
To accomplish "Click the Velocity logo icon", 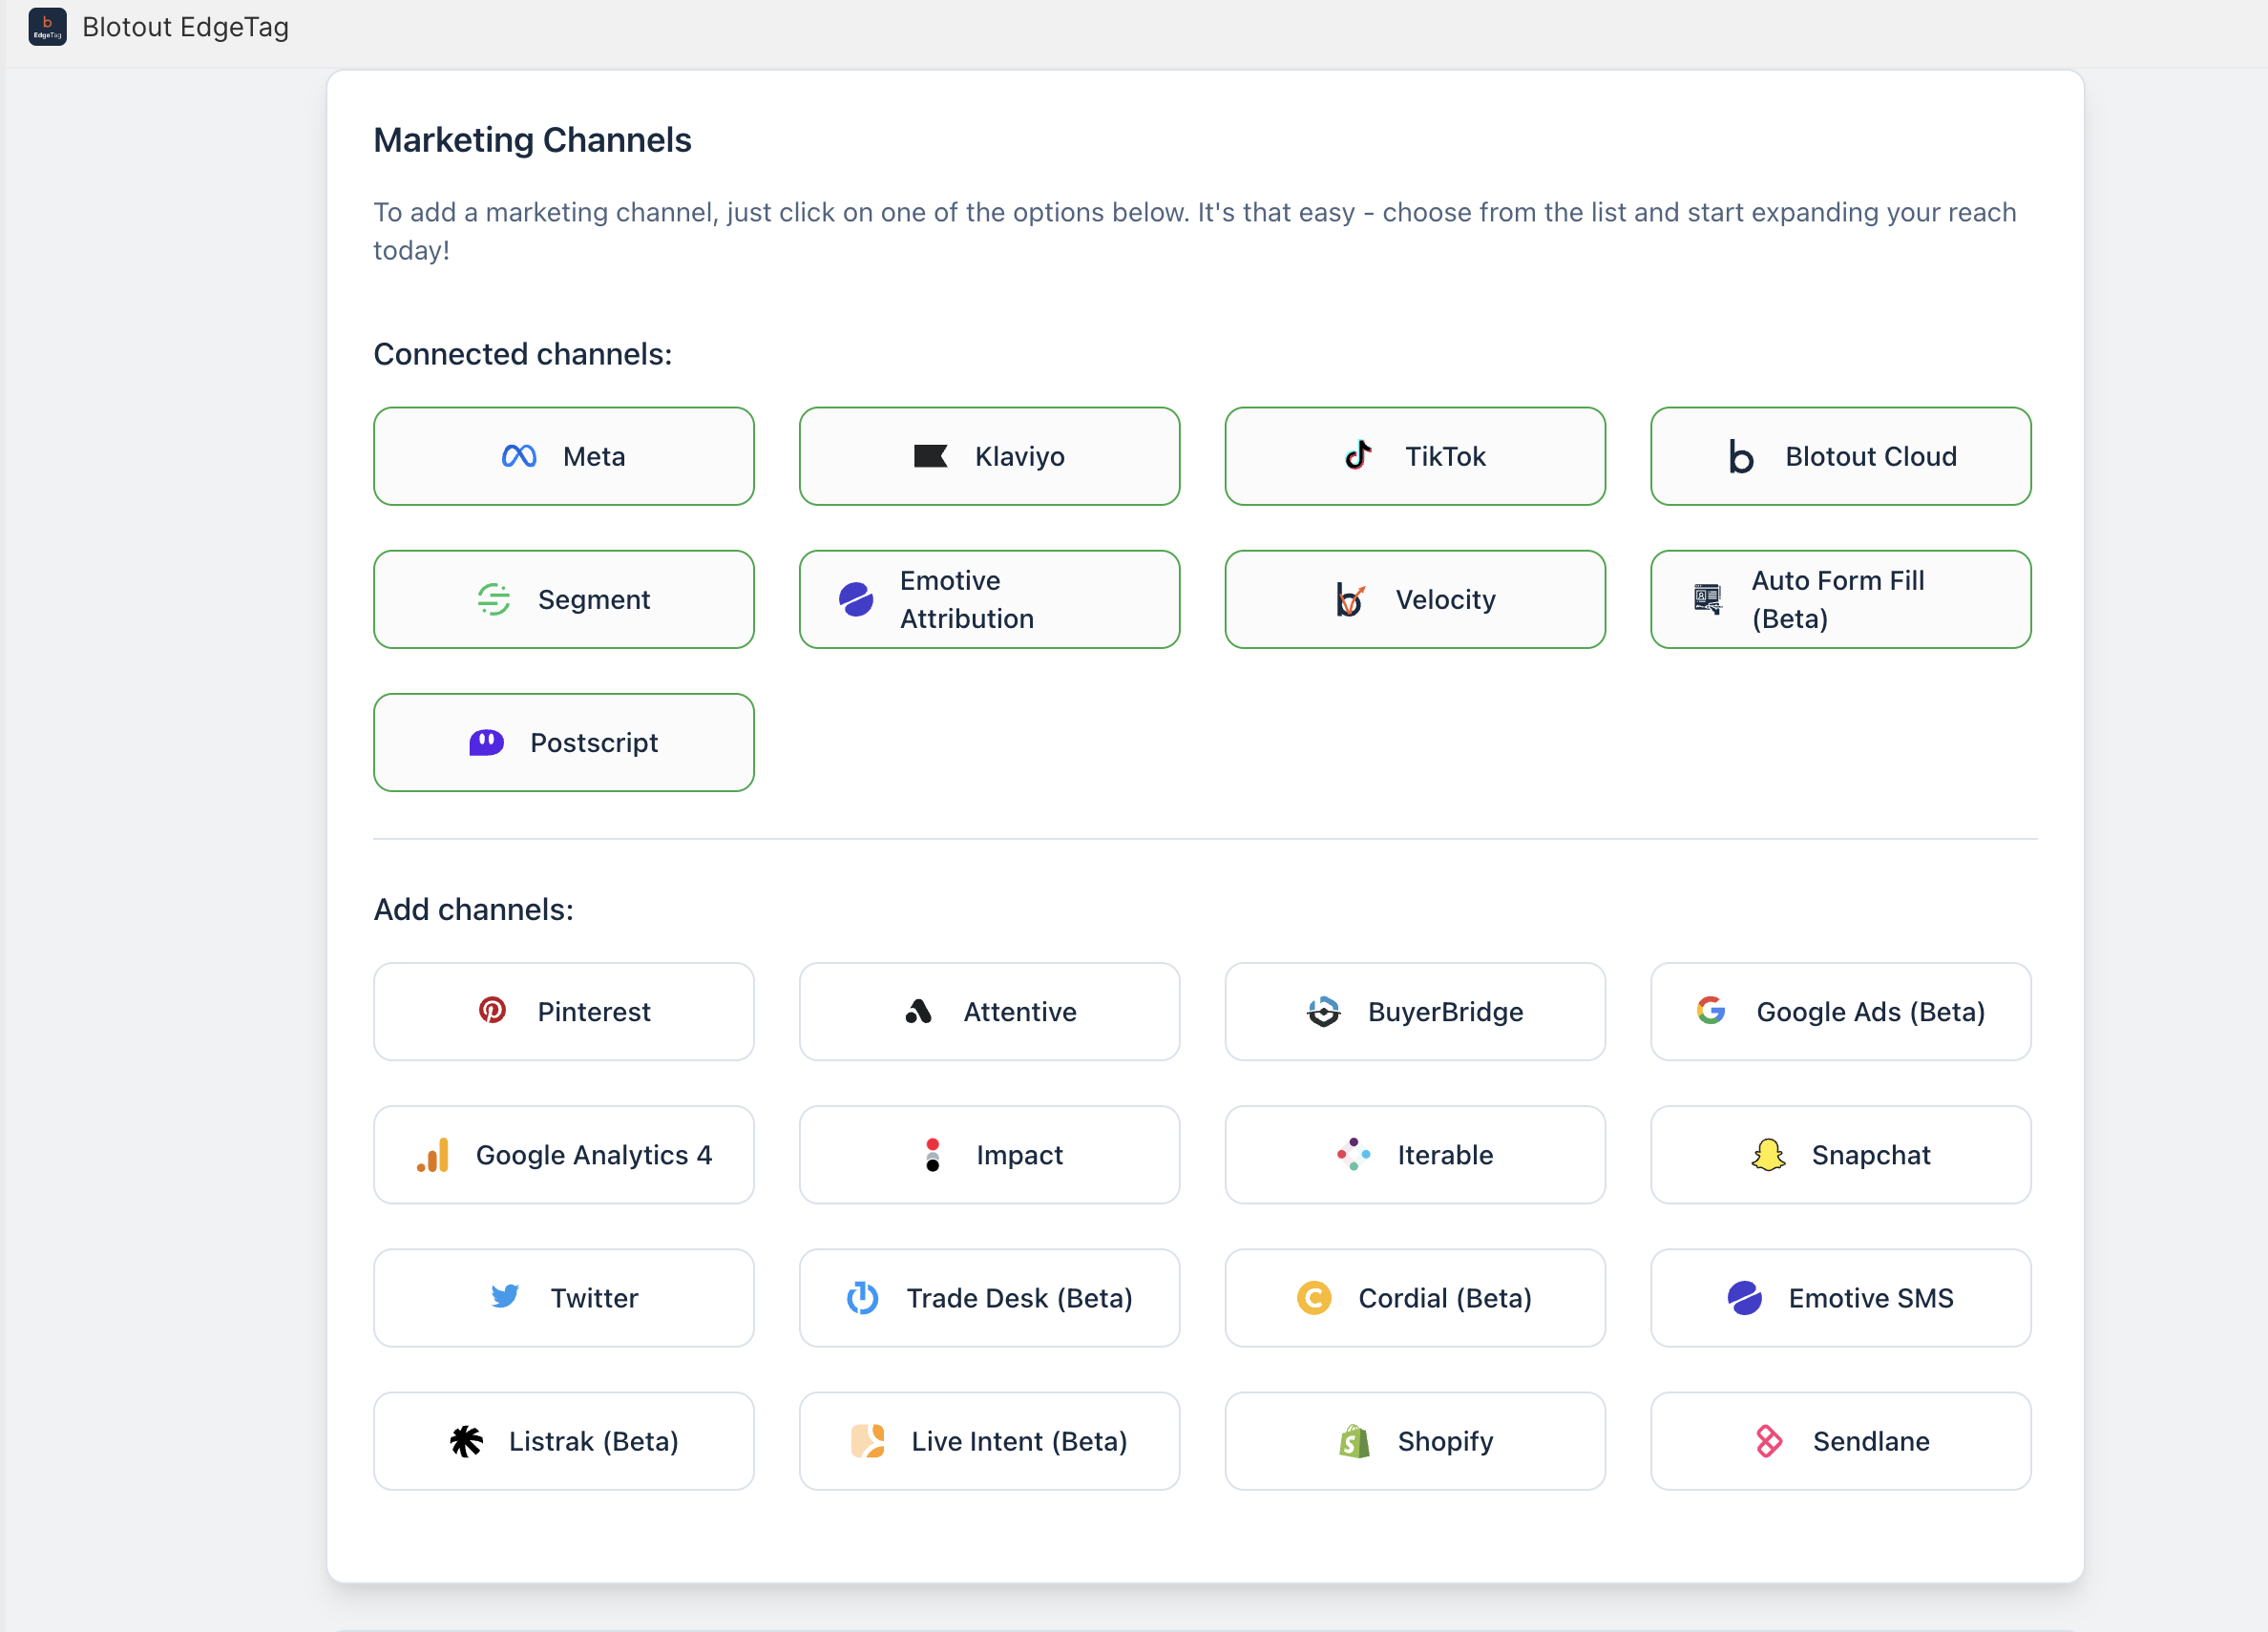I will point(1350,600).
